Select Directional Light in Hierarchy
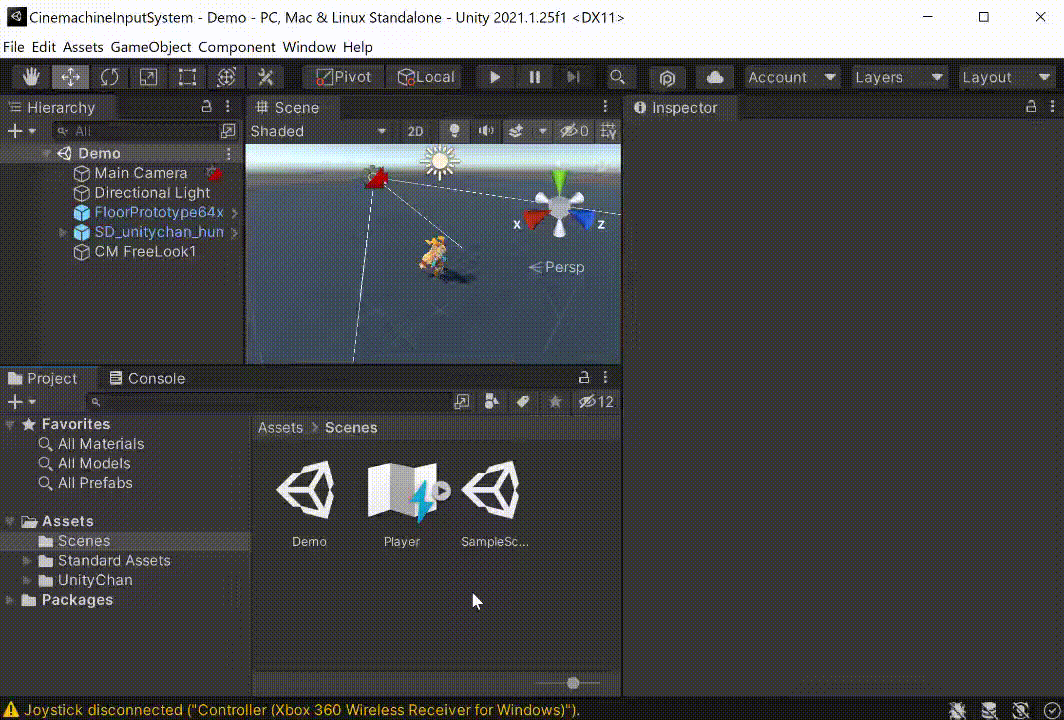The image size is (1064, 720). 151,193
